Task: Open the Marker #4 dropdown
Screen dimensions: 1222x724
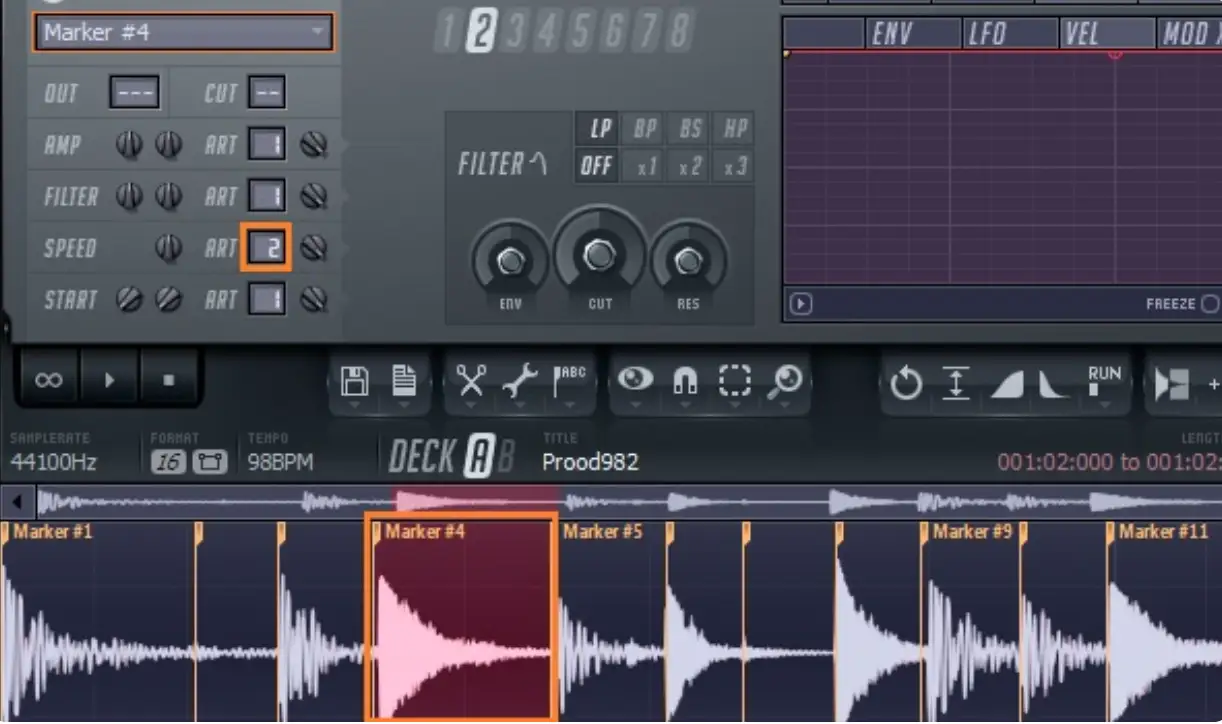Action: coord(183,32)
